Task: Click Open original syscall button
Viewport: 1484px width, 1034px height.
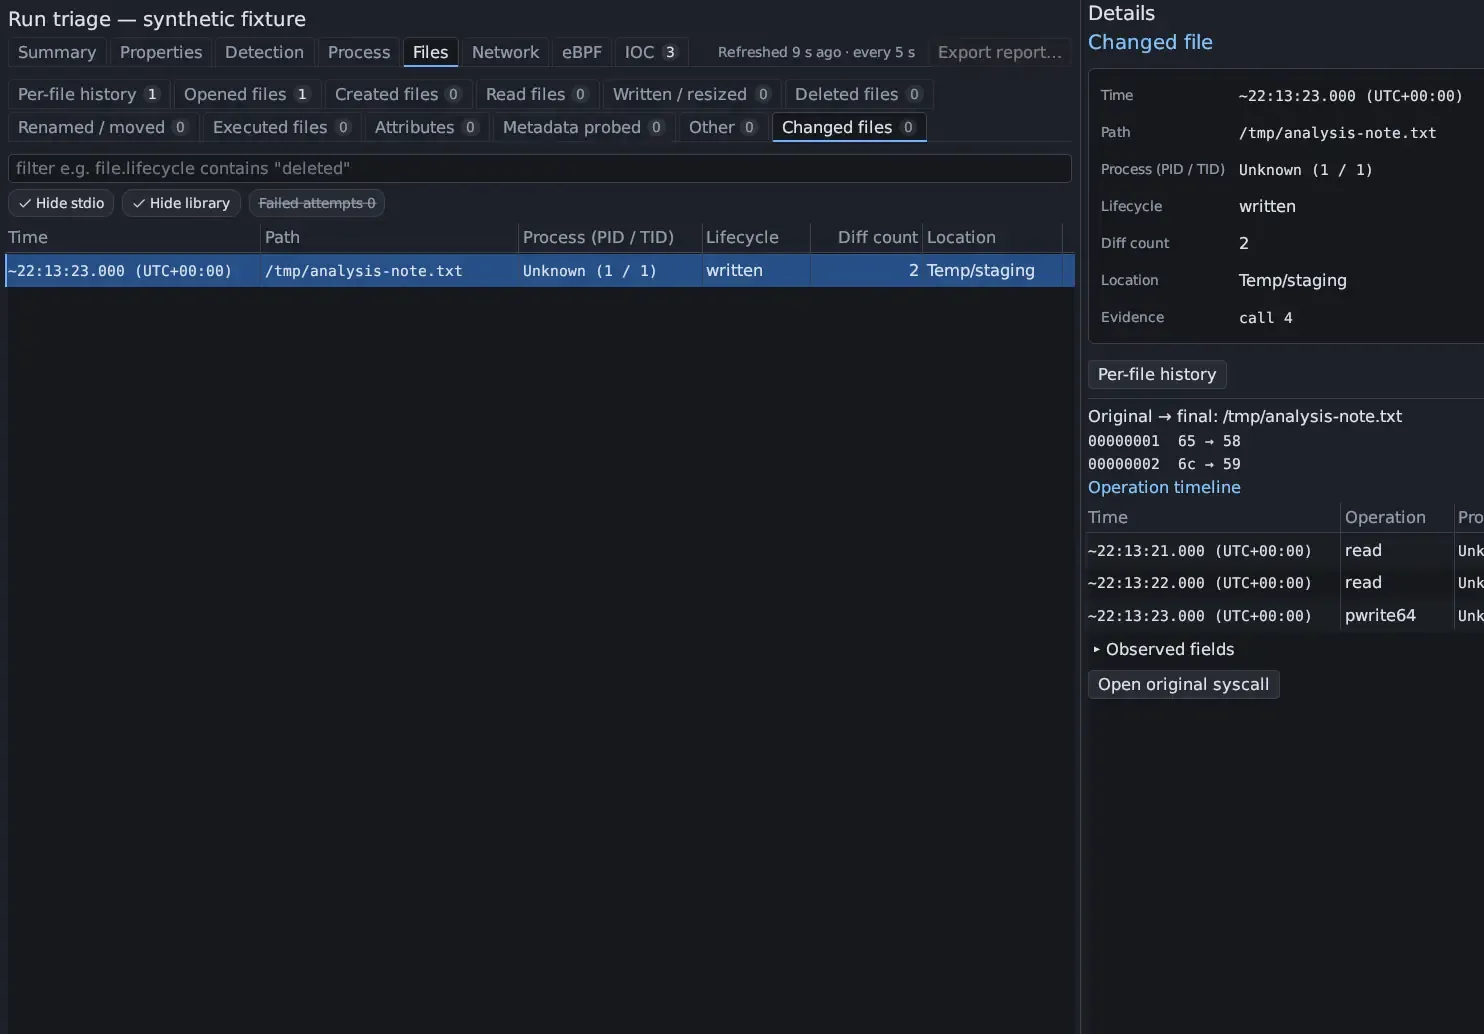Action: pyautogui.click(x=1183, y=684)
